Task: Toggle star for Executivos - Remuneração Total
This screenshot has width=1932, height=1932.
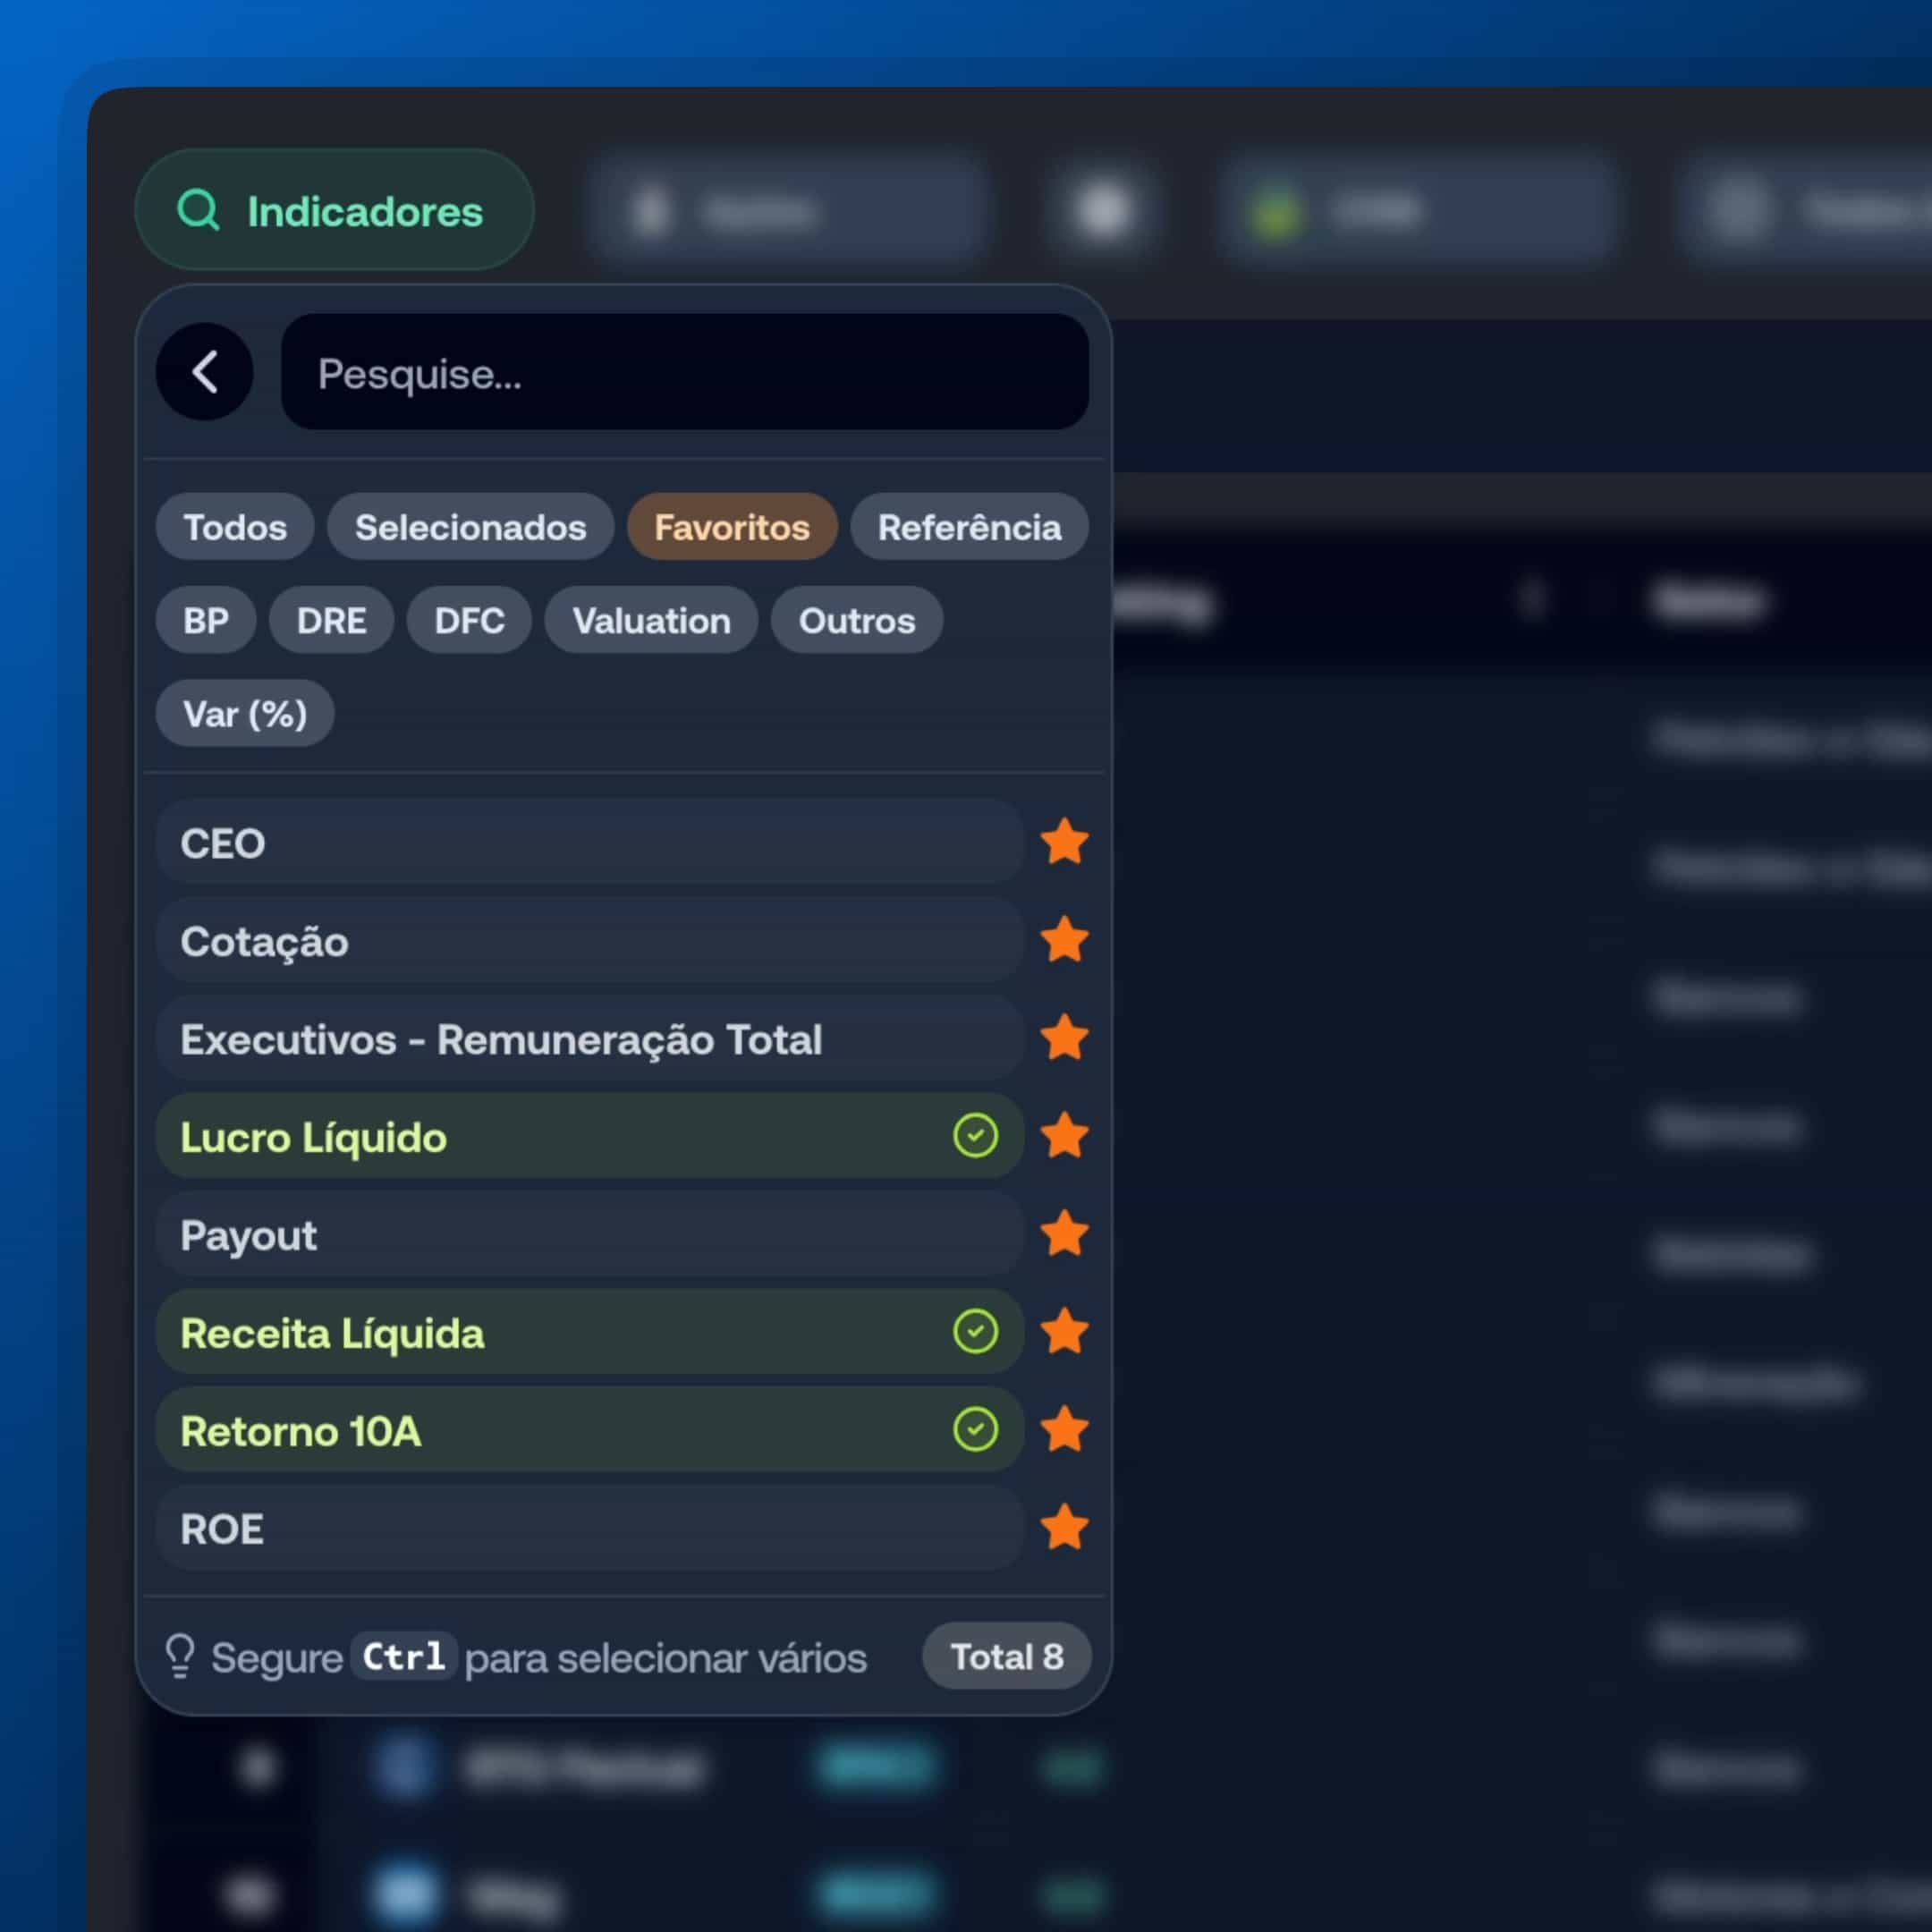Action: (1064, 1037)
